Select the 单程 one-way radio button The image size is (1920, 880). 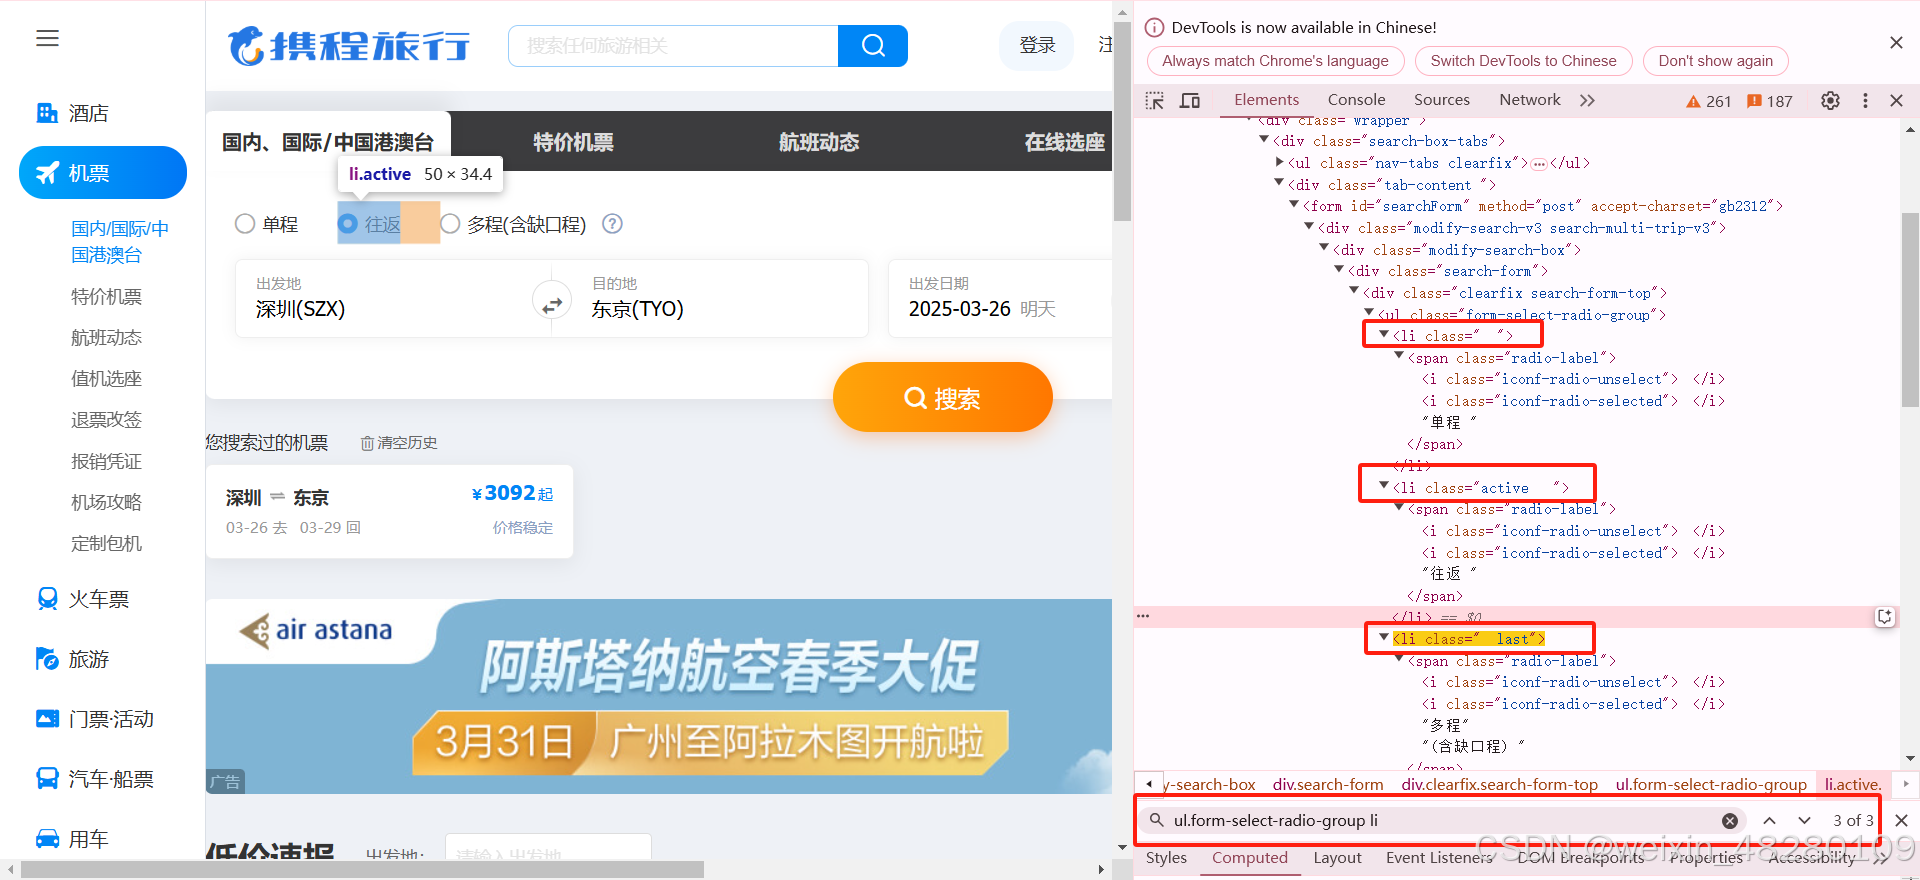point(245,224)
